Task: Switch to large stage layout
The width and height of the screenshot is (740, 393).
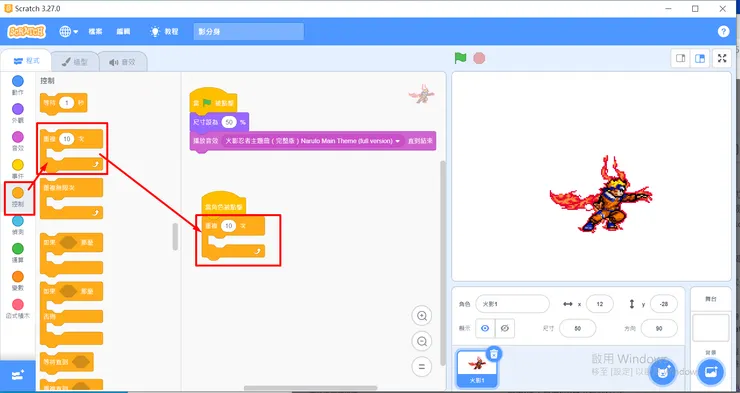Action: 700,59
